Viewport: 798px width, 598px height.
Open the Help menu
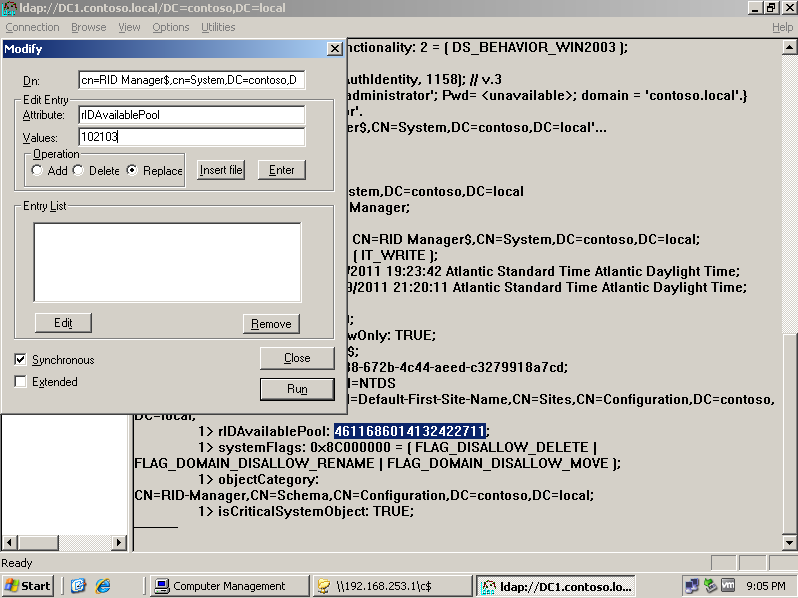tap(782, 27)
